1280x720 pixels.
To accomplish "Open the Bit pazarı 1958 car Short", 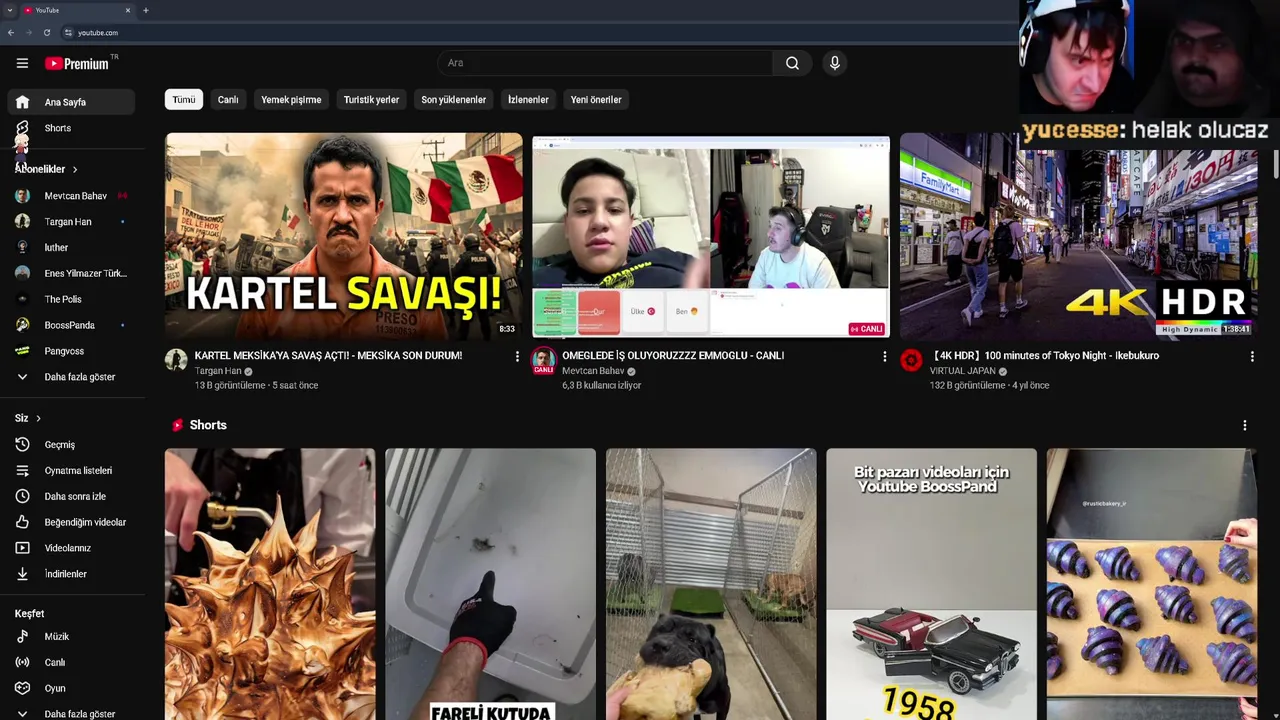I will [x=931, y=584].
